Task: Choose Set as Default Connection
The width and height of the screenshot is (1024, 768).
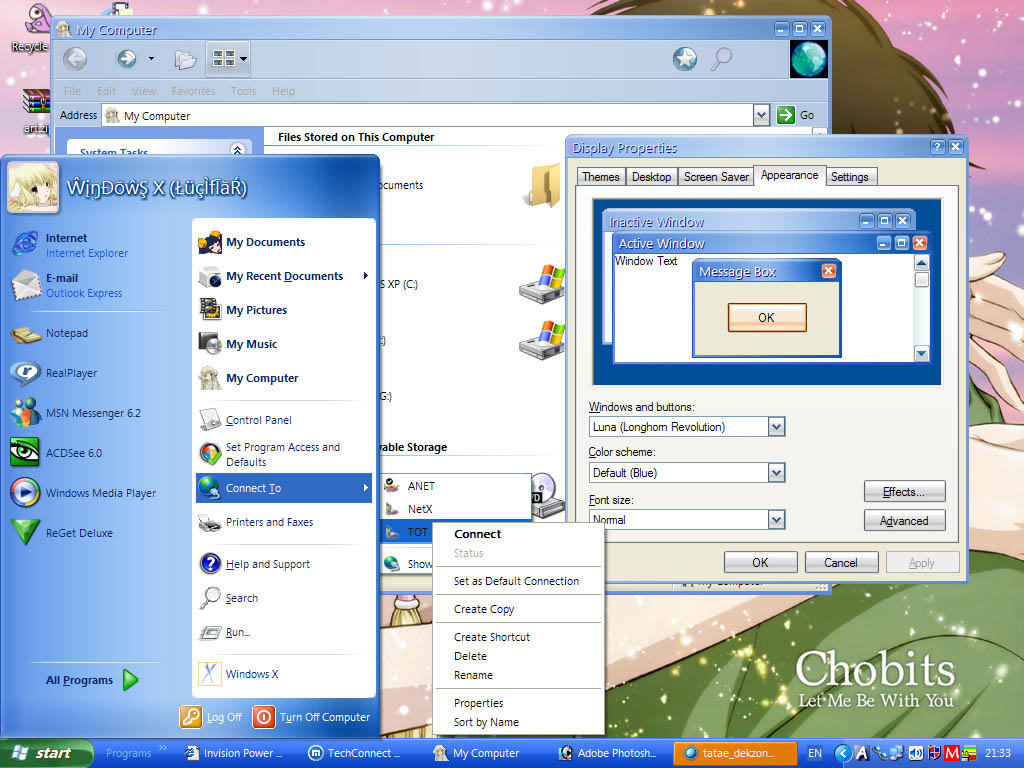Action: point(516,581)
